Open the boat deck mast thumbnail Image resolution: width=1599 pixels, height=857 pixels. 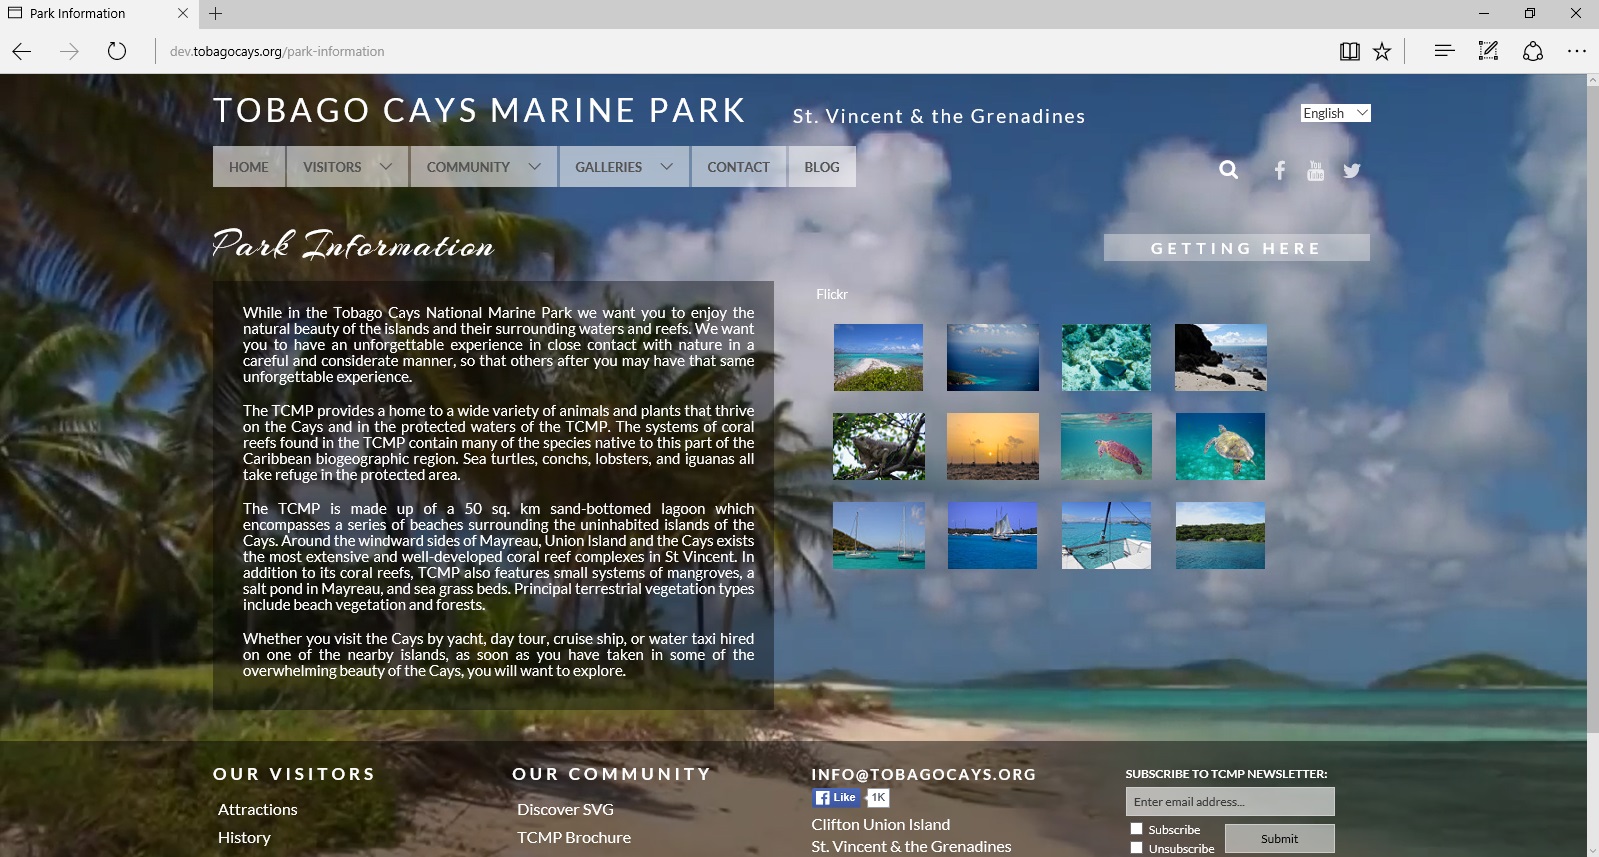point(1106,536)
